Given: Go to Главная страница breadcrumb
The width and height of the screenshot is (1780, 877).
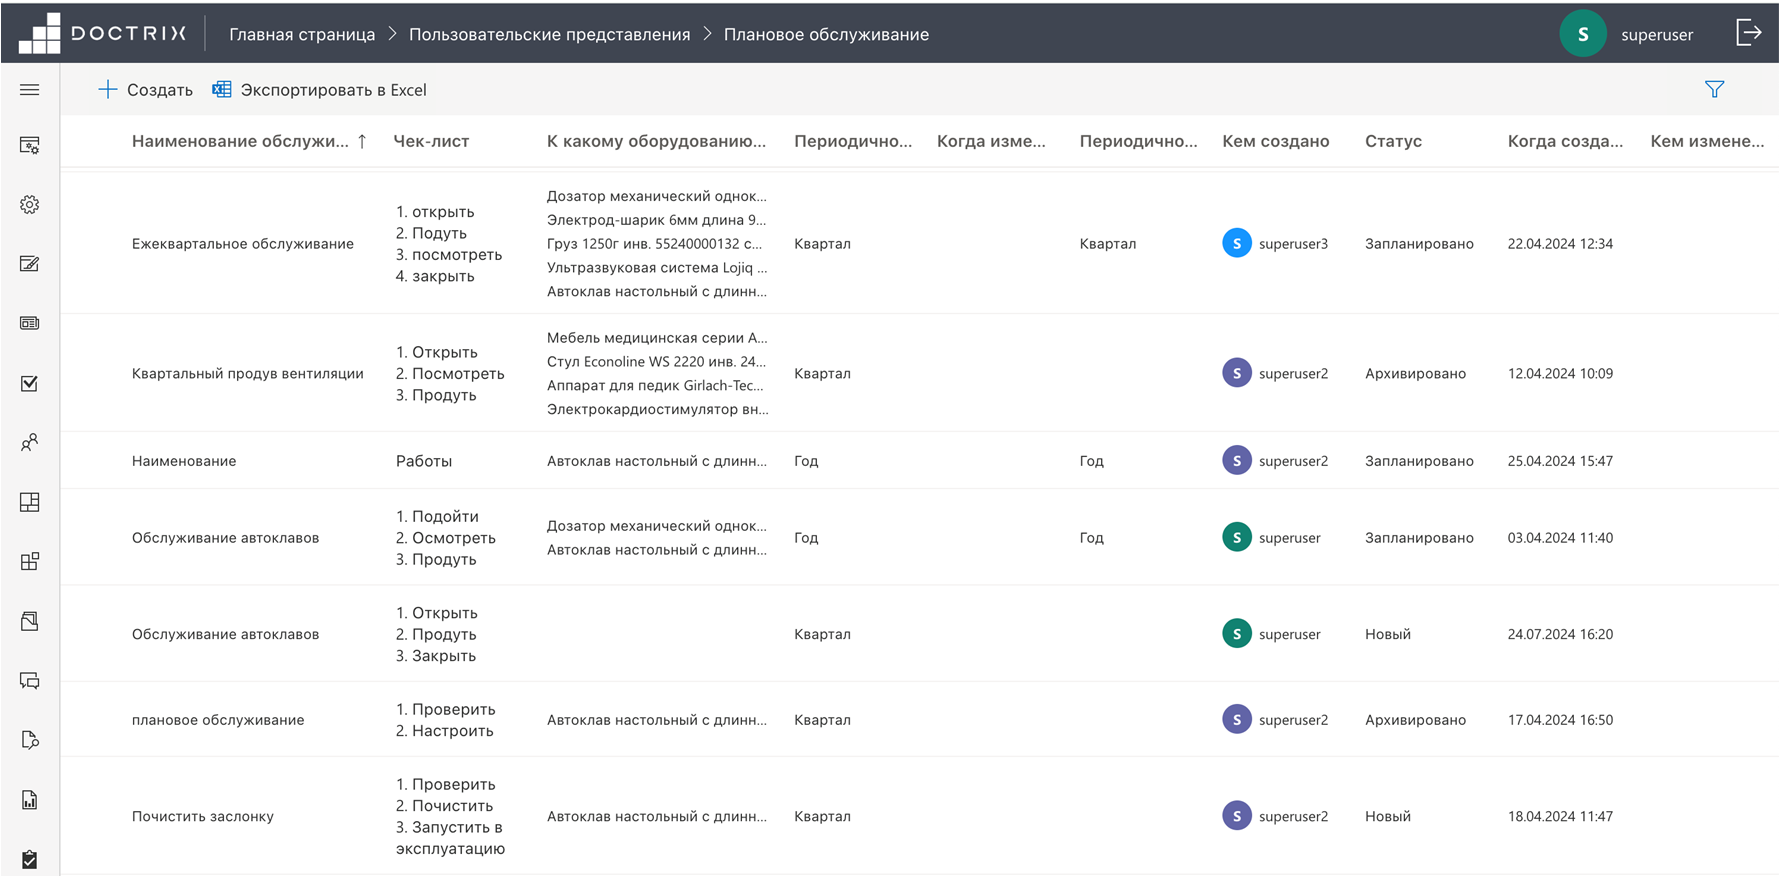Looking at the screenshot, I should click(x=302, y=34).
